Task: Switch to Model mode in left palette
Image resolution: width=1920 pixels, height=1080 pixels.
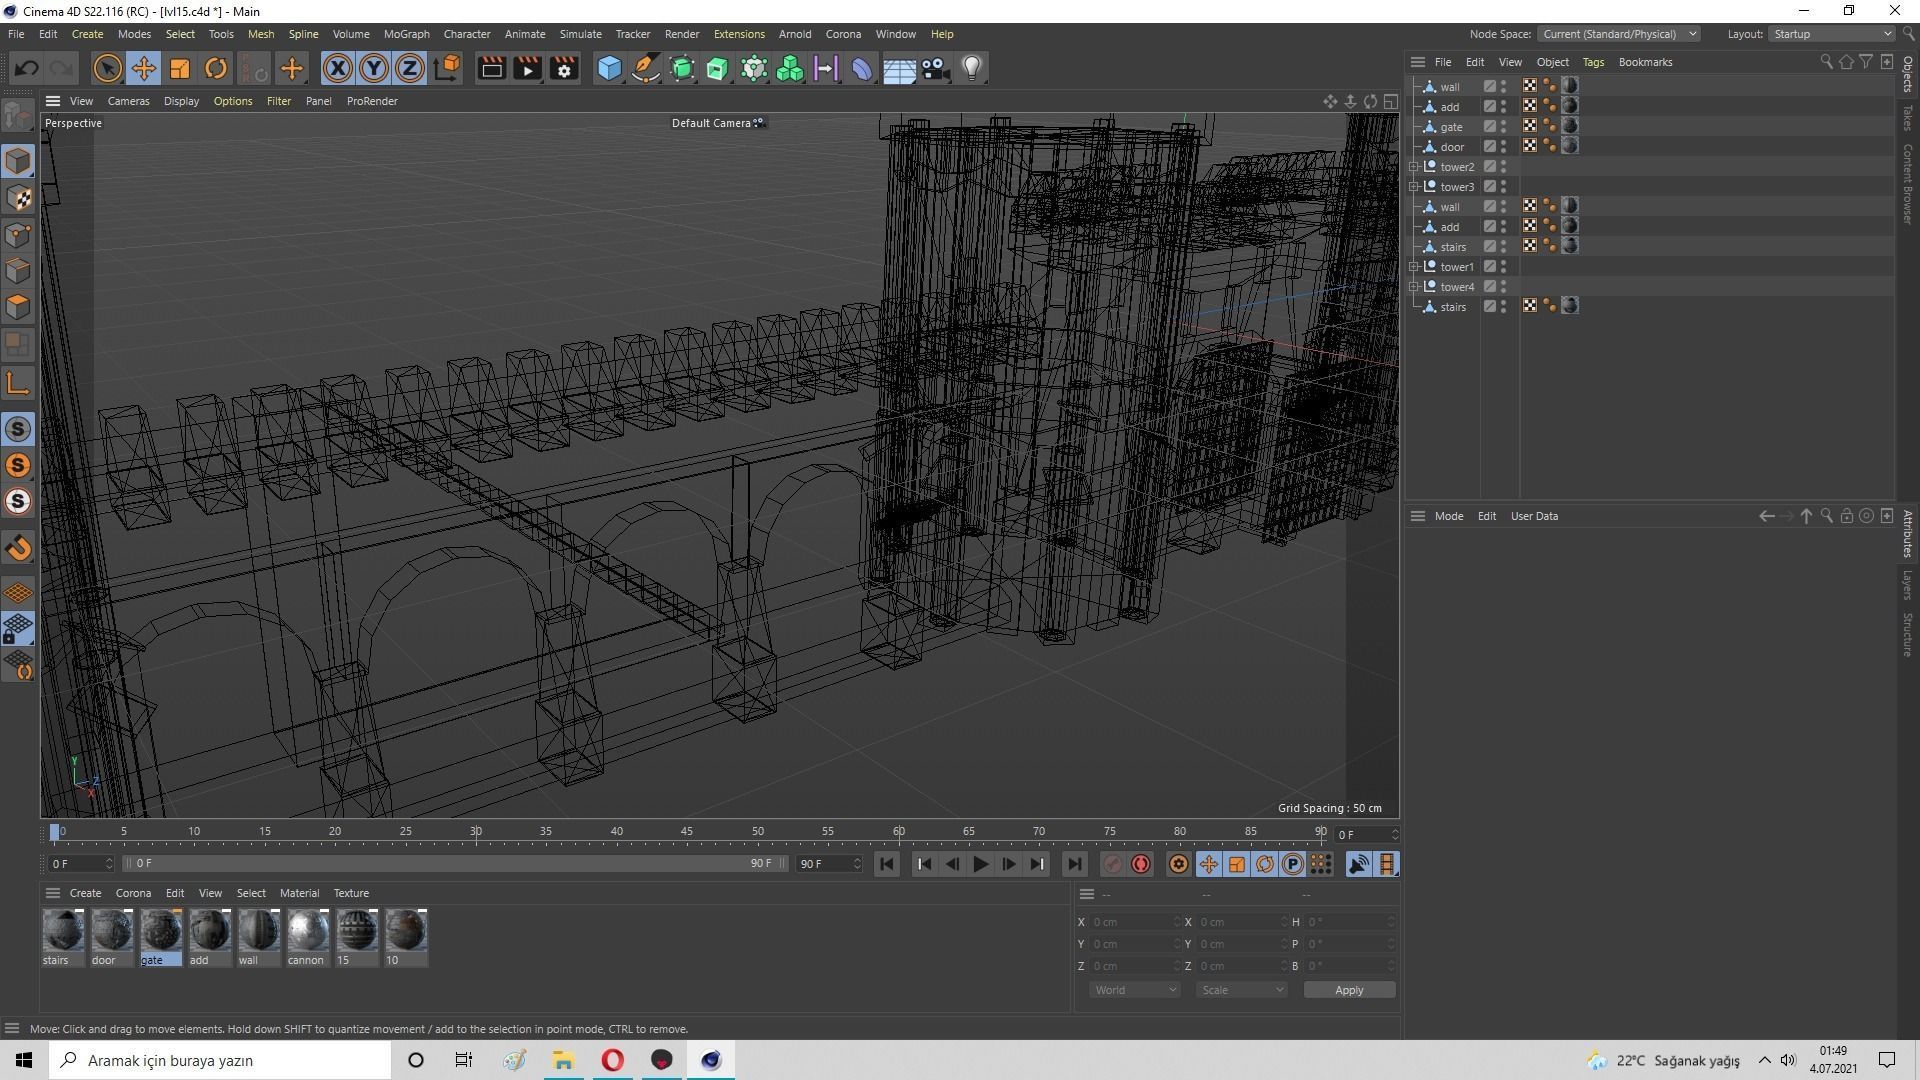Action: 18,161
